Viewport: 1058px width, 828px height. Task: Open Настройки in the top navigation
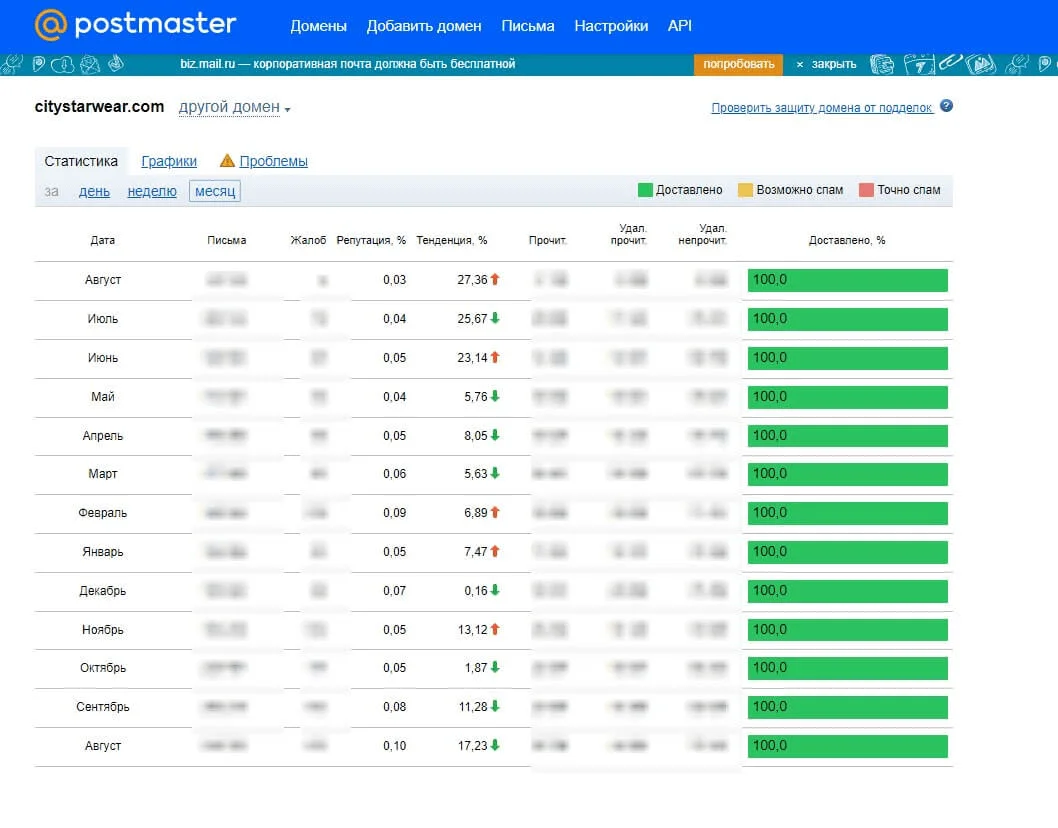coord(611,26)
